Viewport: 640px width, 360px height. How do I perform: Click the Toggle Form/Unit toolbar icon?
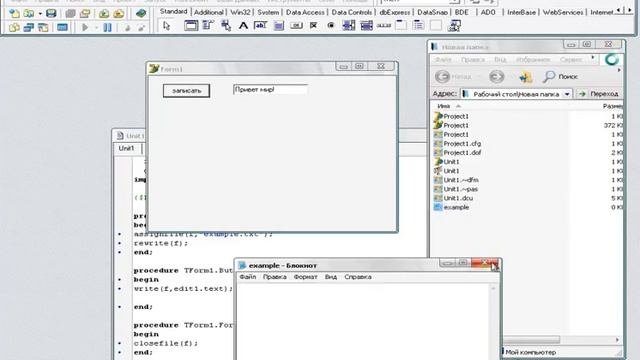pos(43,28)
